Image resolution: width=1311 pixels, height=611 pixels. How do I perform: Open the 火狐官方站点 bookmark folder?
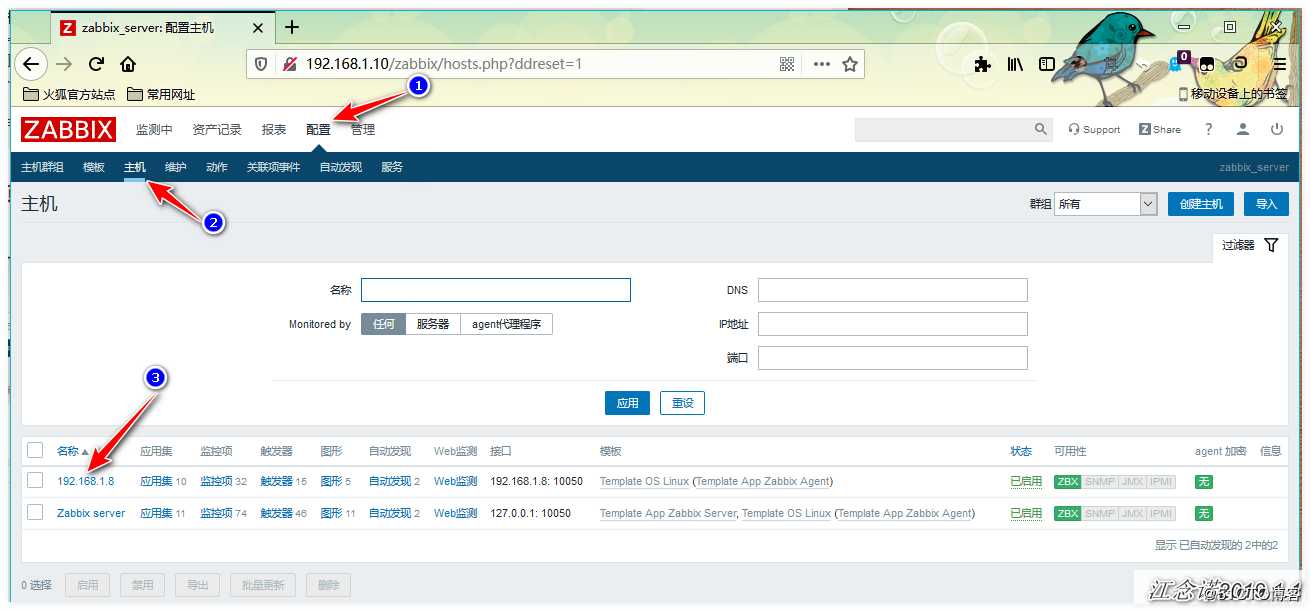point(68,95)
